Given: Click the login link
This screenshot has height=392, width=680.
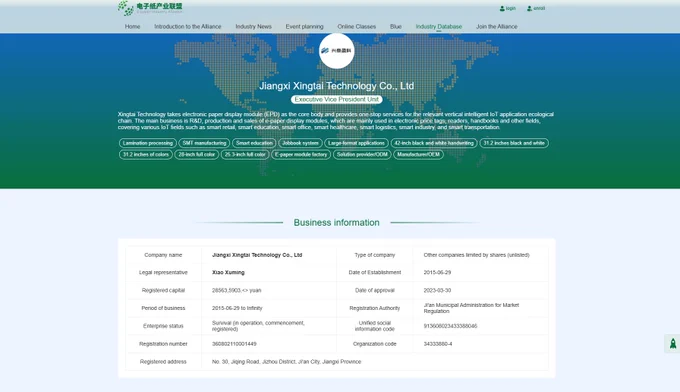Looking at the screenshot, I should [510, 8].
